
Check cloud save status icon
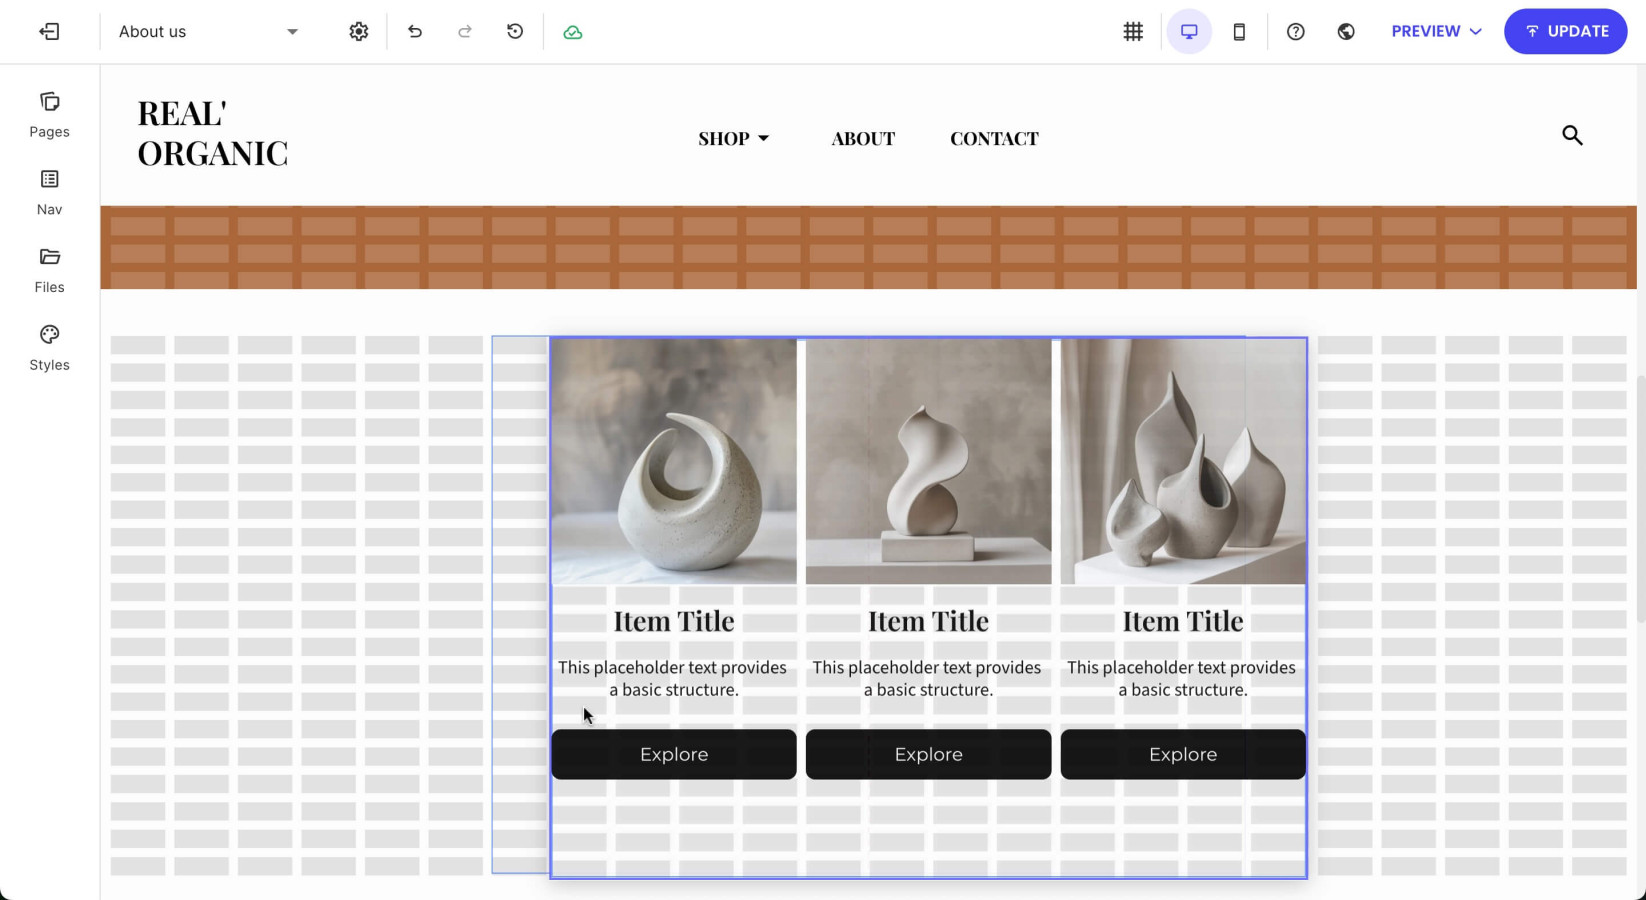coord(573,32)
